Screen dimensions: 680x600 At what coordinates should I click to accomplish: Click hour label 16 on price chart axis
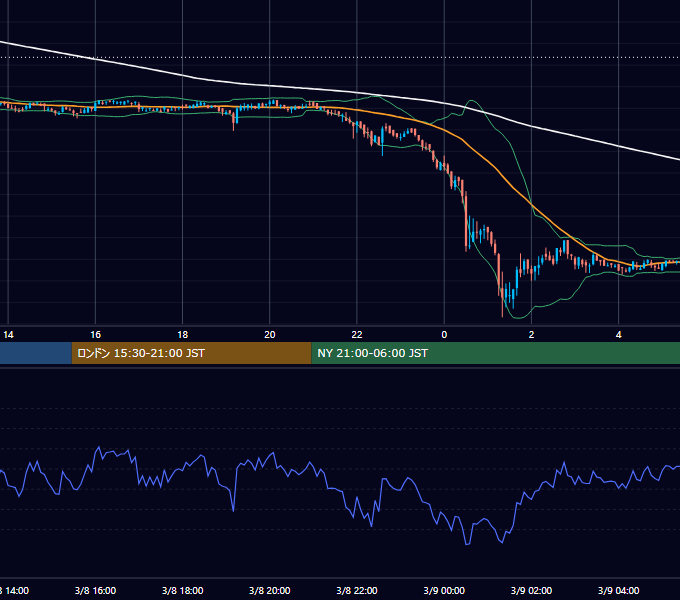click(95, 335)
